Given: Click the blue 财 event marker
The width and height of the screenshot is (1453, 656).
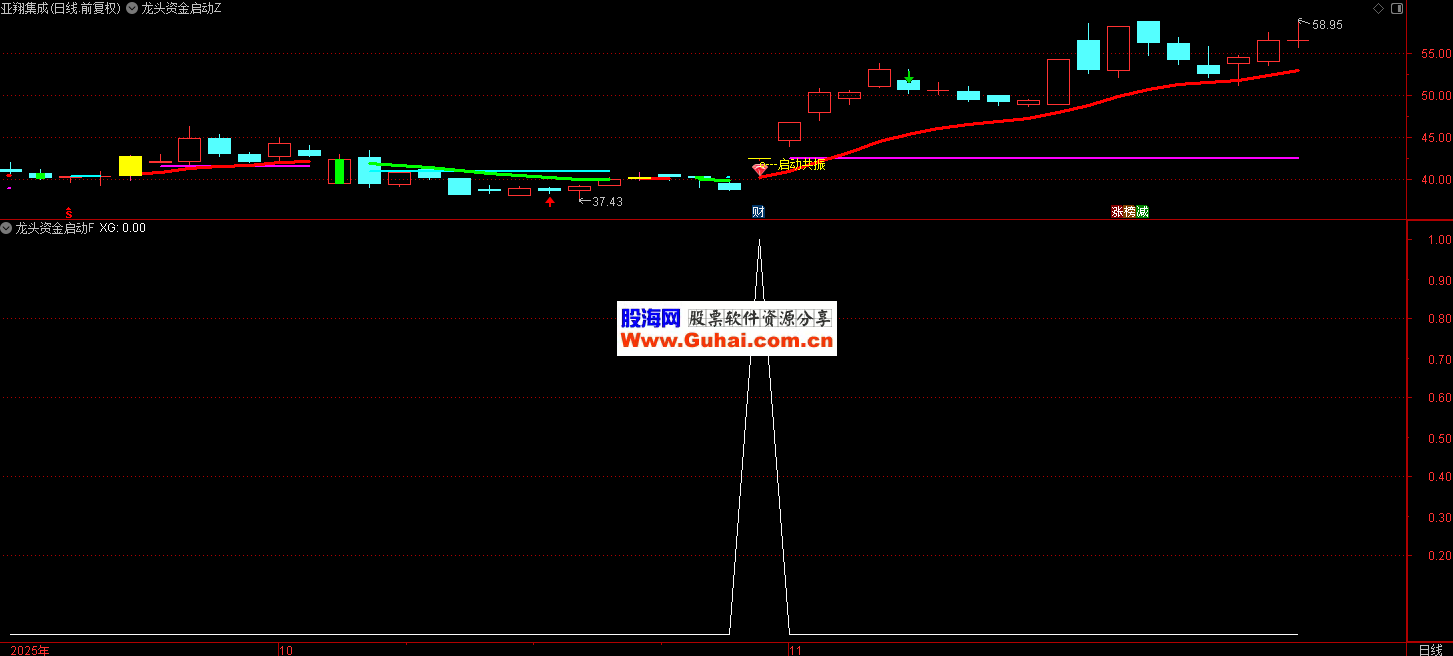Looking at the screenshot, I should click(x=759, y=212).
